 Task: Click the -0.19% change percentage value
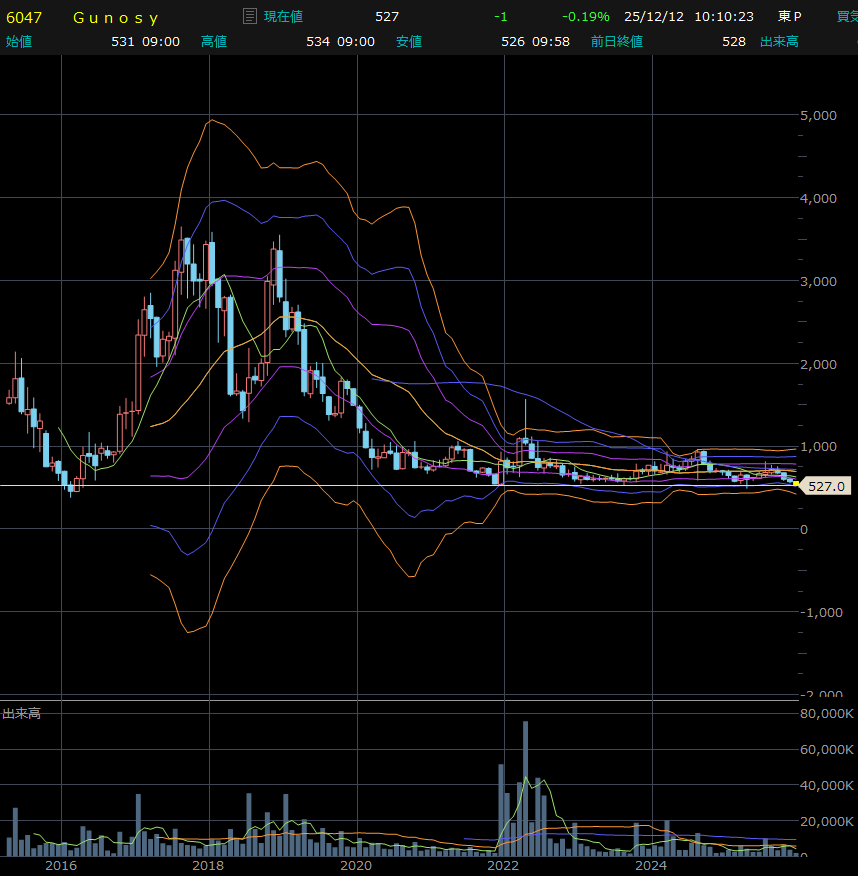tap(585, 17)
